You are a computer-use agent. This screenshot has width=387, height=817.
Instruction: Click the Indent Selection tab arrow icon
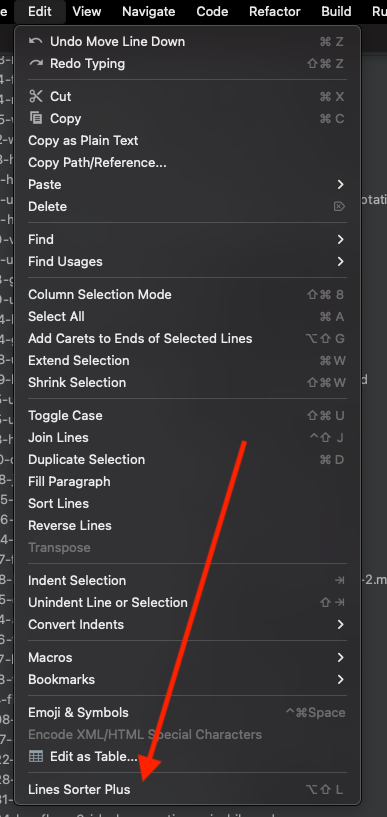[x=339, y=580]
